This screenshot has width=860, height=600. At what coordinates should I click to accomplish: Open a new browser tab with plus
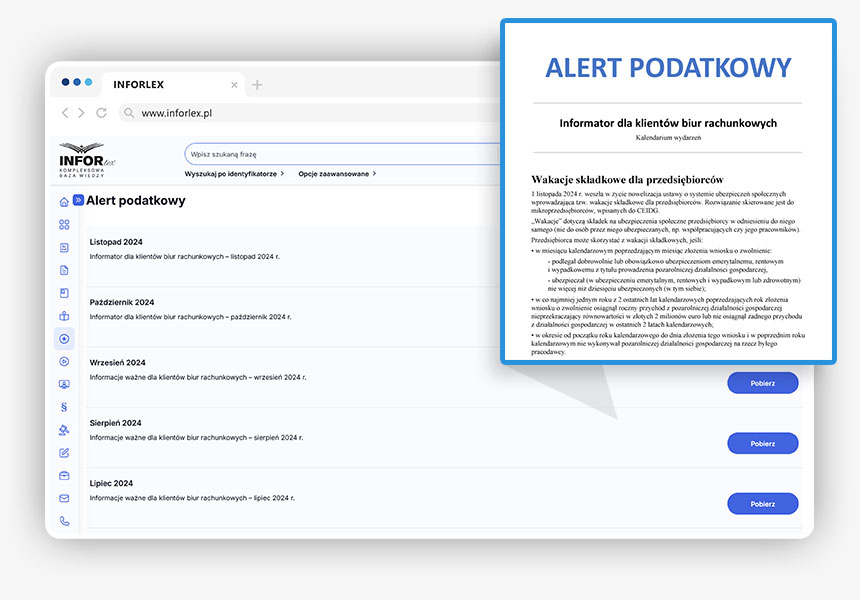tap(257, 85)
